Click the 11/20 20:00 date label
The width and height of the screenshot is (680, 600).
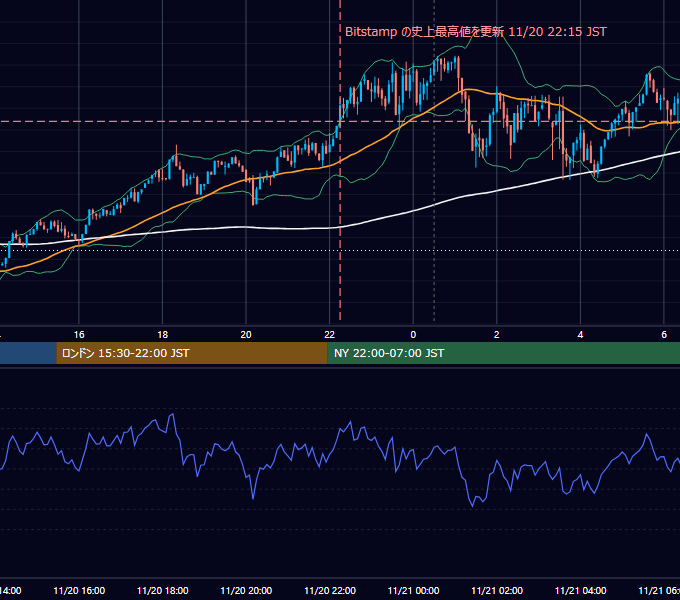pyautogui.click(x=246, y=590)
